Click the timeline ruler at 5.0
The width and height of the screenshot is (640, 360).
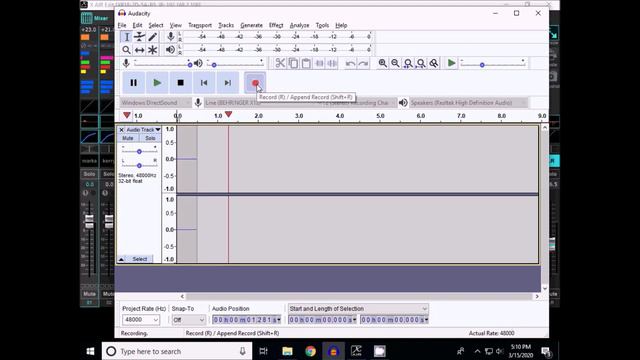click(x=380, y=116)
